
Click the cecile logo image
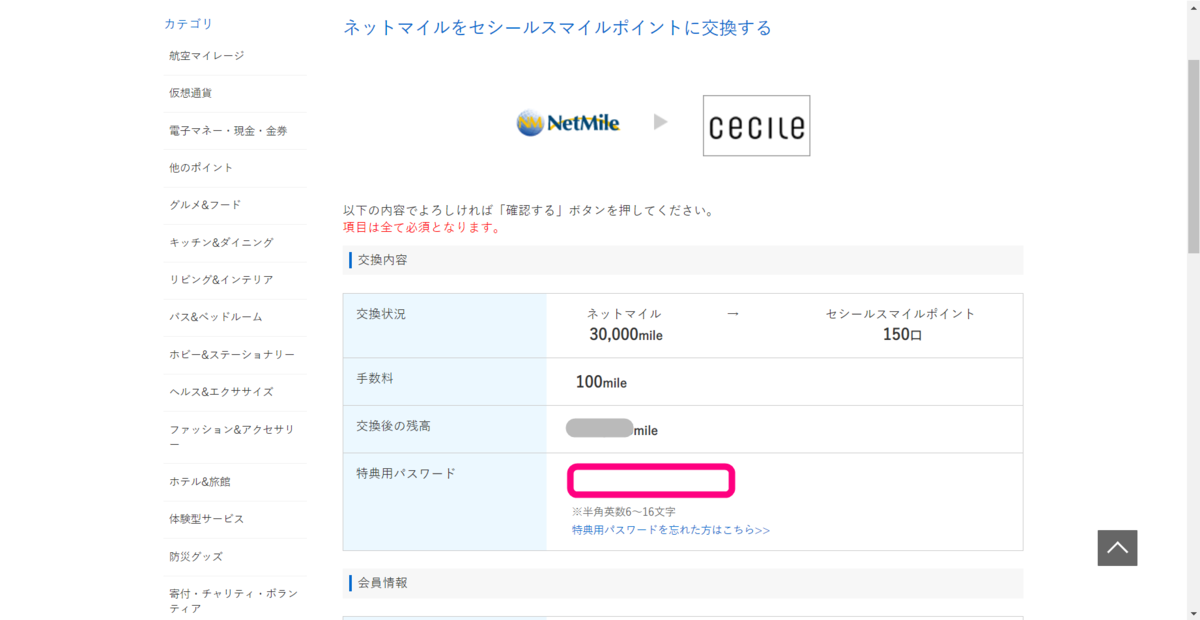click(x=757, y=126)
